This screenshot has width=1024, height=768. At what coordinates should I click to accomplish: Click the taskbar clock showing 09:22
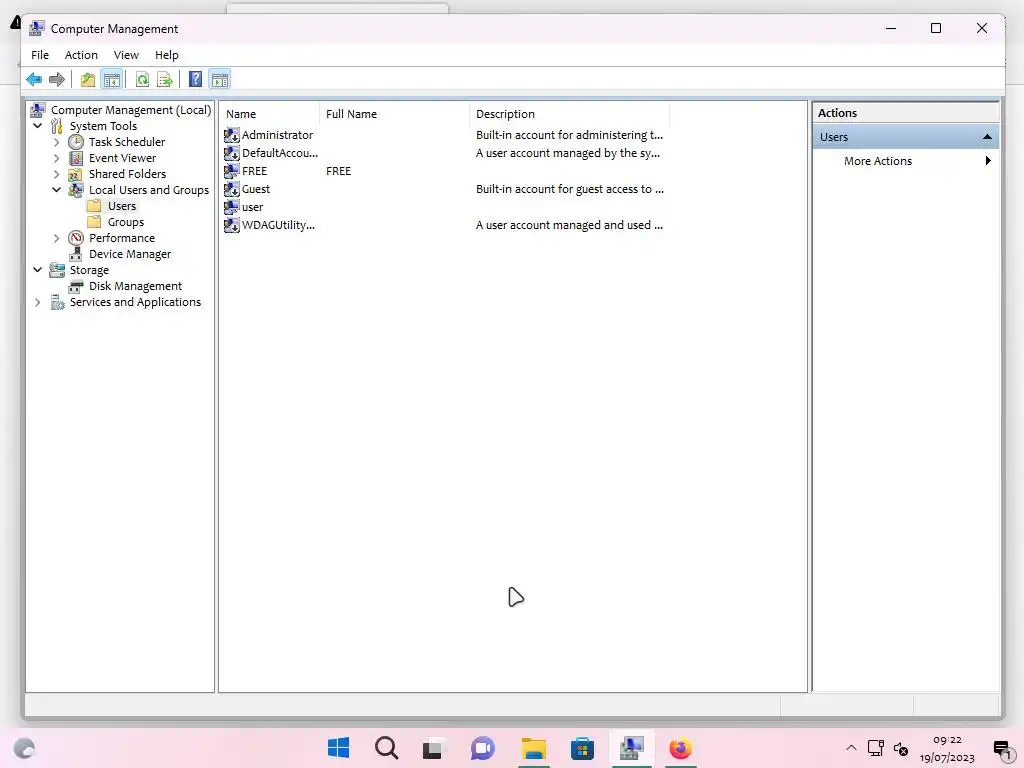[947, 748]
